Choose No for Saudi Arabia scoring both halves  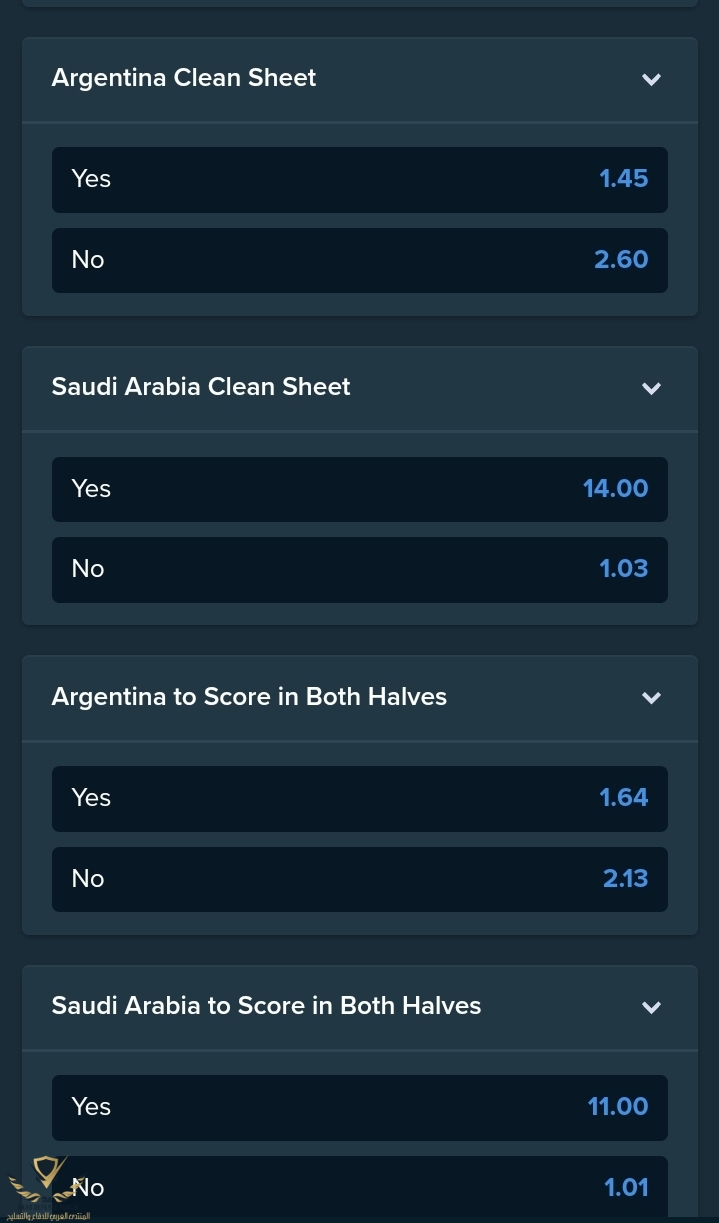(x=359, y=1188)
